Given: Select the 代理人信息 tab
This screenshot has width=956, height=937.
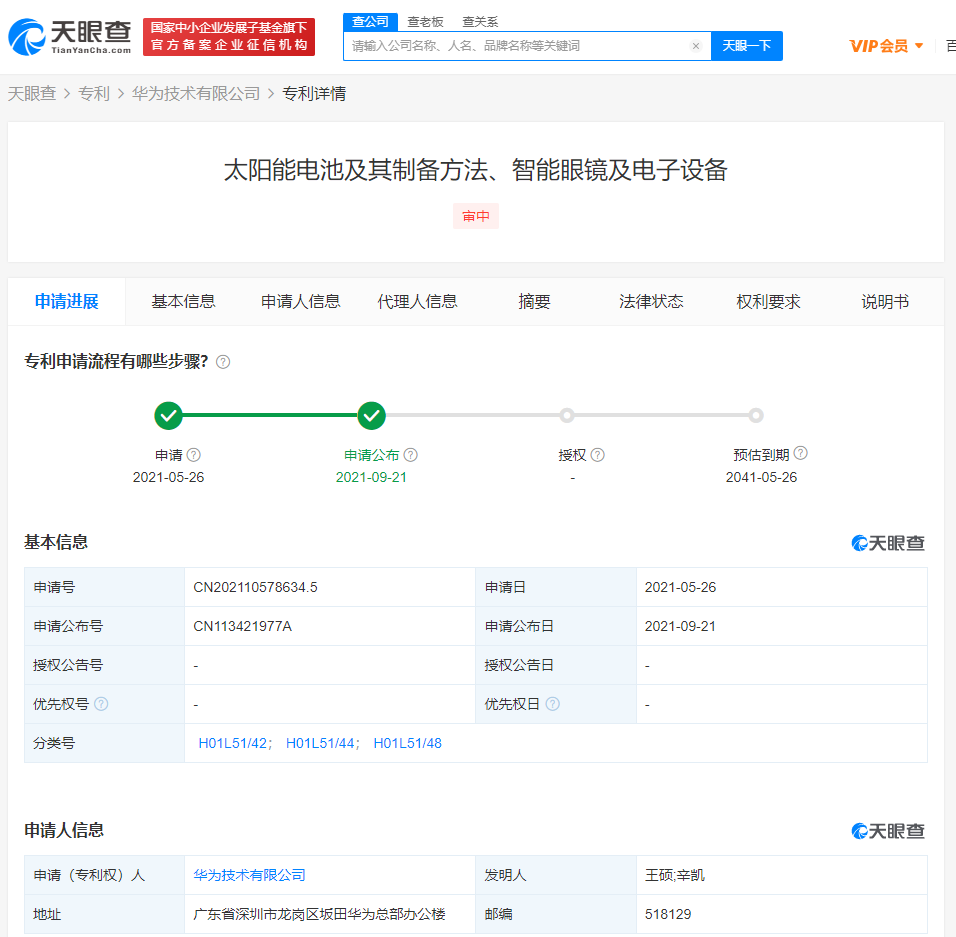Looking at the screenshot, I should [418, 302].
